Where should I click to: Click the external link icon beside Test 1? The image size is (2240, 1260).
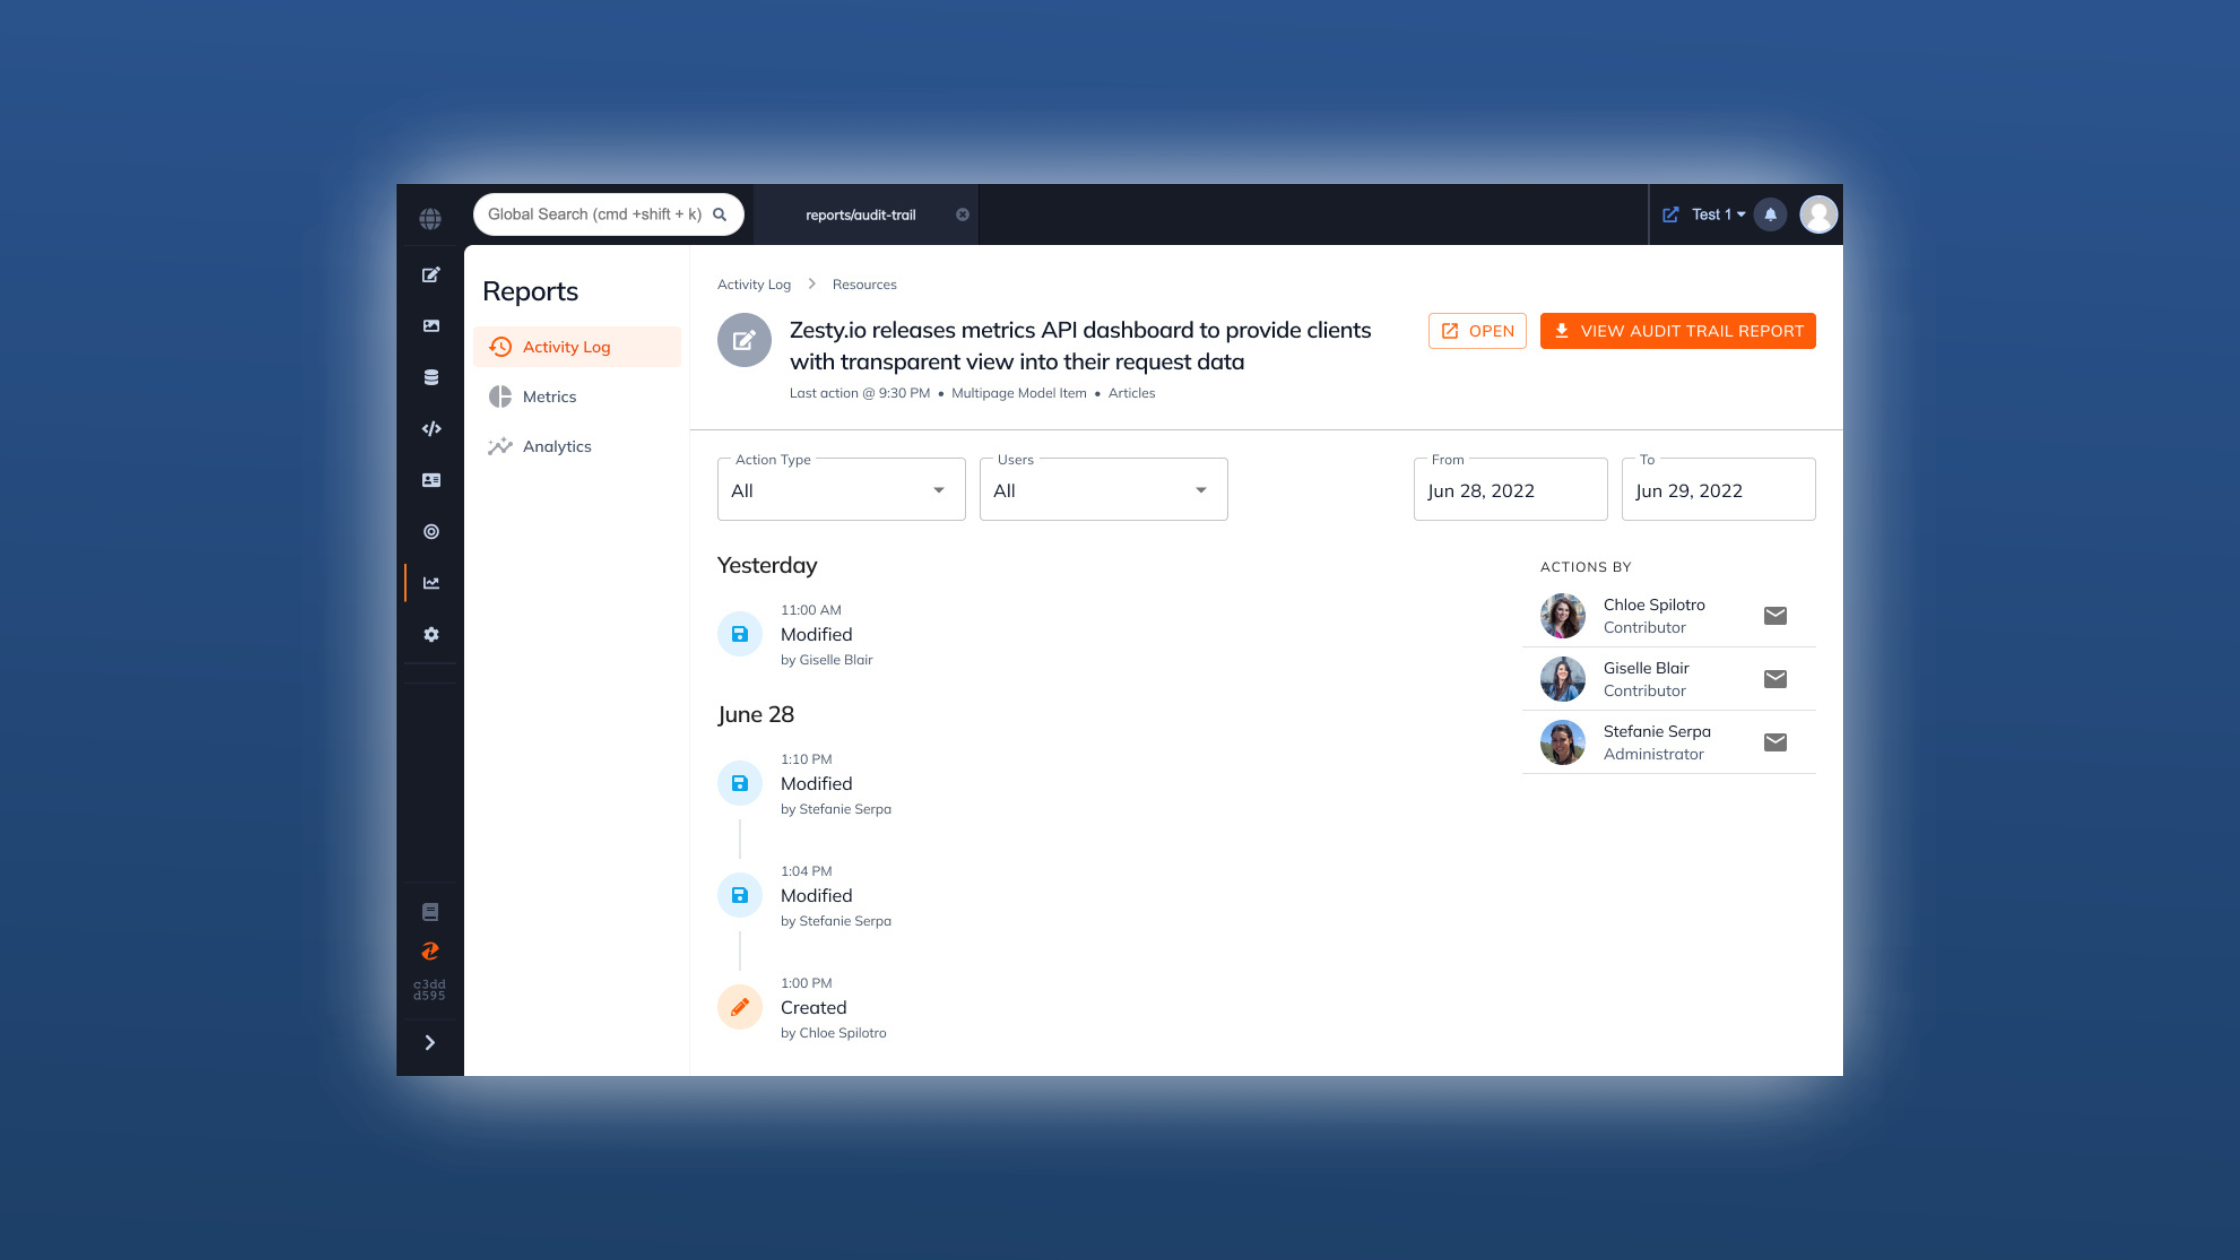point(1670,214)
